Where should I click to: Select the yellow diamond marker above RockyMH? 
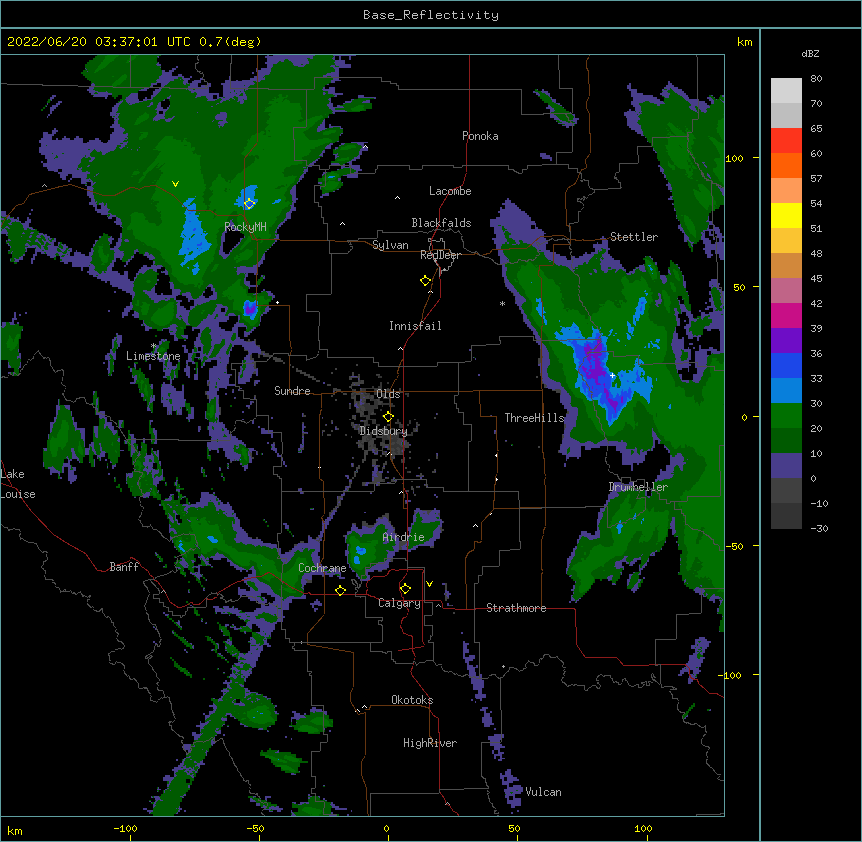tap(249, 203)
